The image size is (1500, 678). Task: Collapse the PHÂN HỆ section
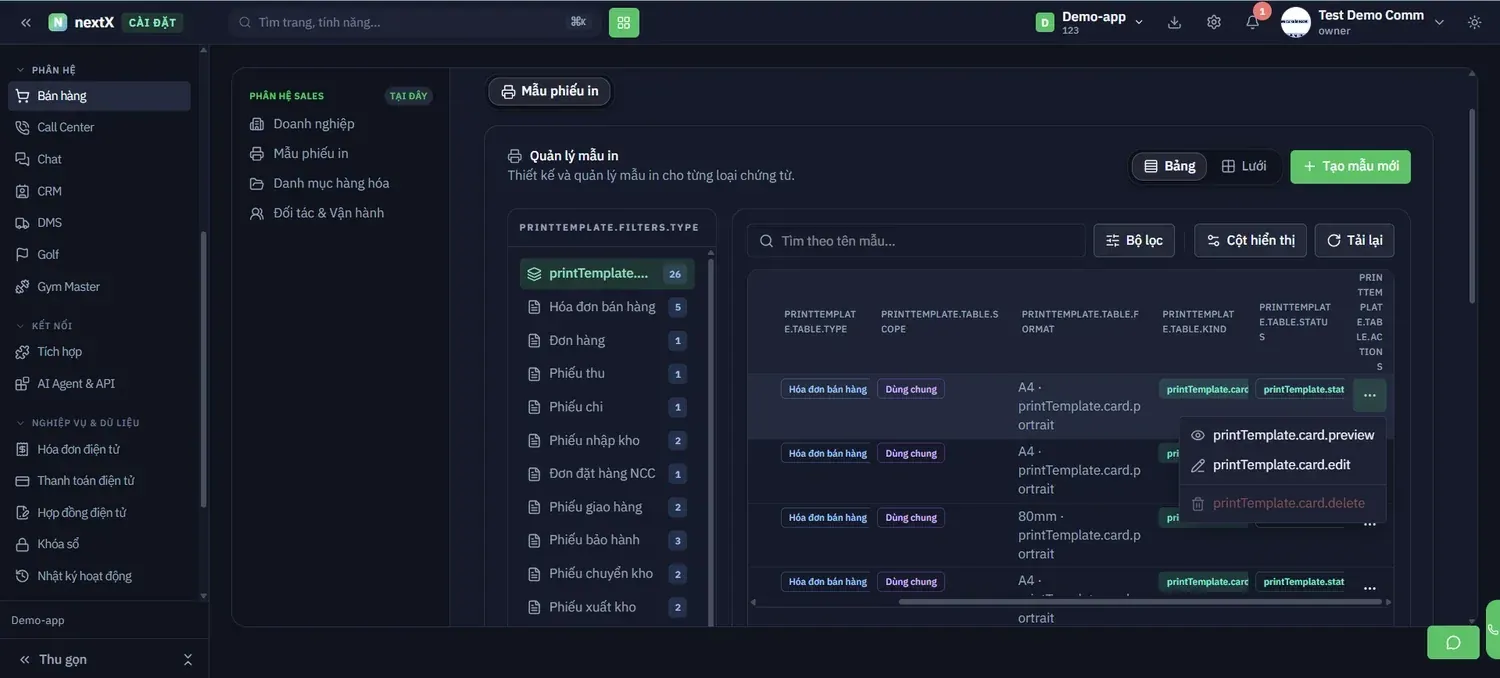click(x=46, y=70)
